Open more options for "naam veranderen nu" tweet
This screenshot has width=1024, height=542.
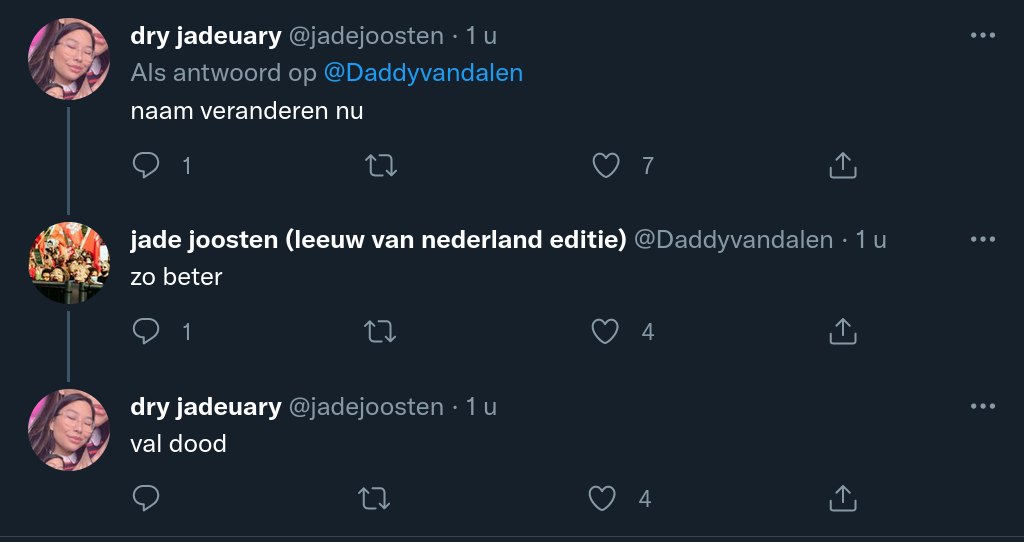pos(983,36)
